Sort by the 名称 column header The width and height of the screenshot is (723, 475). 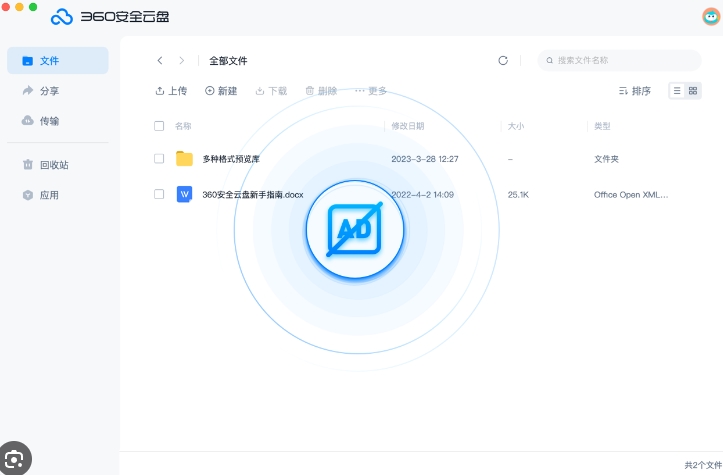pos(183,126)
